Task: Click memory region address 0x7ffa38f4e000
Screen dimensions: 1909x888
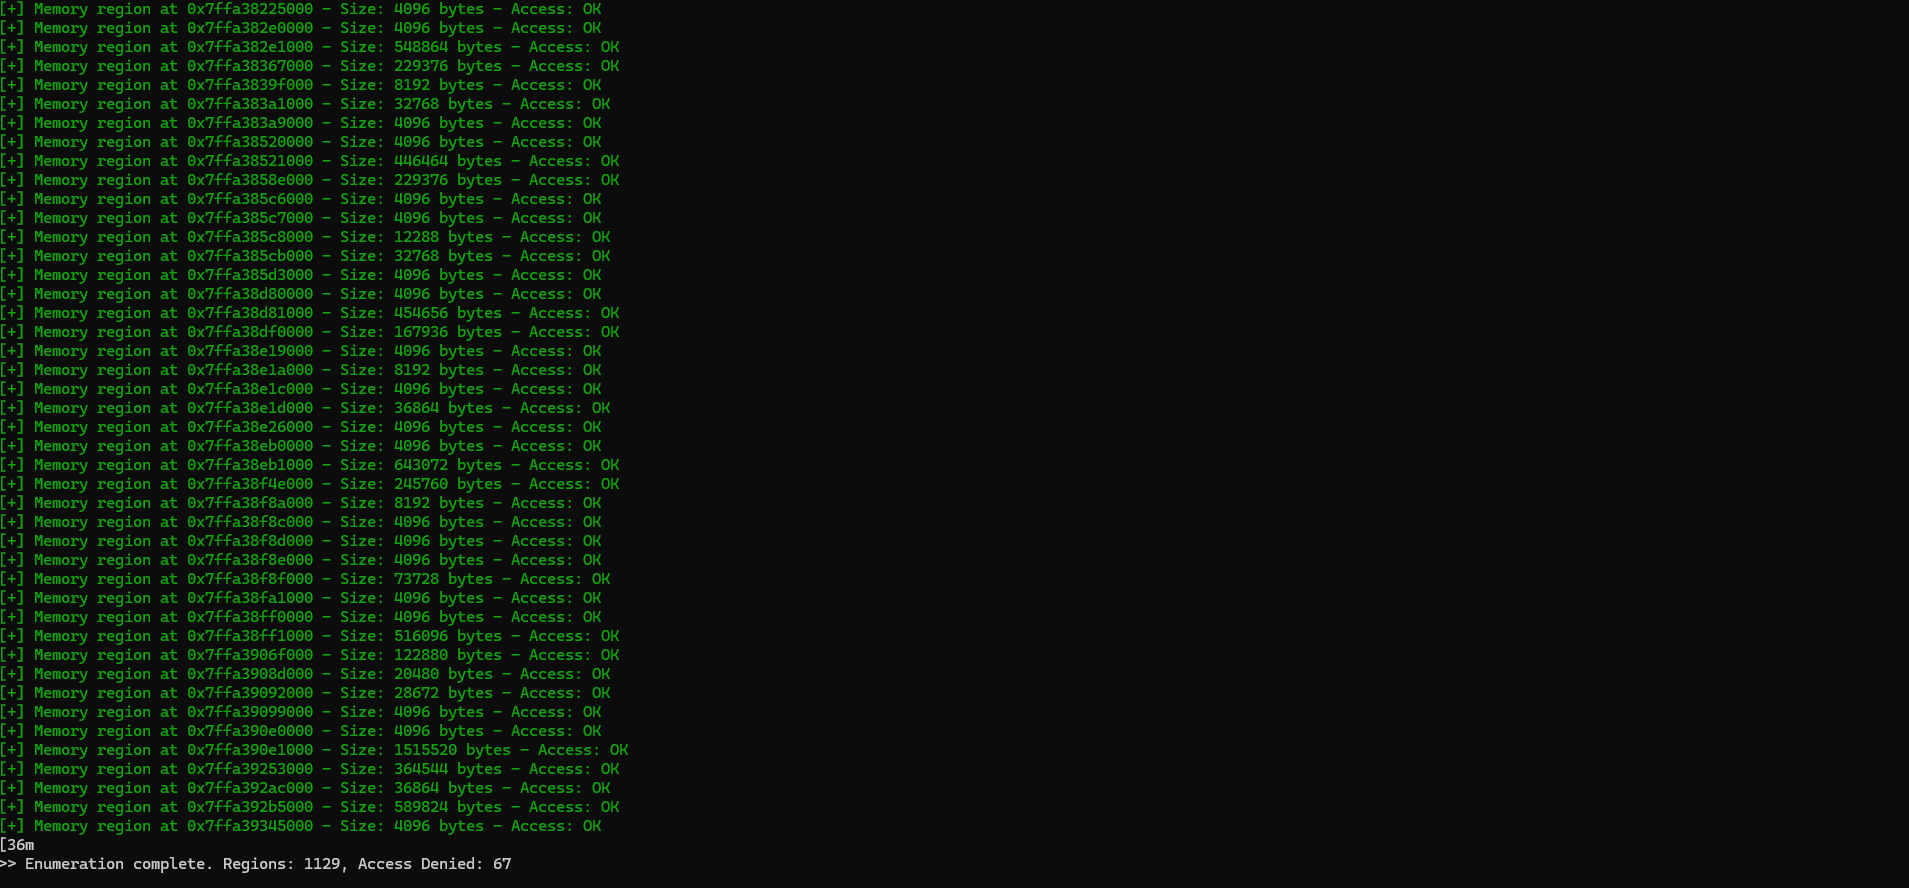Action: (250, 484)
